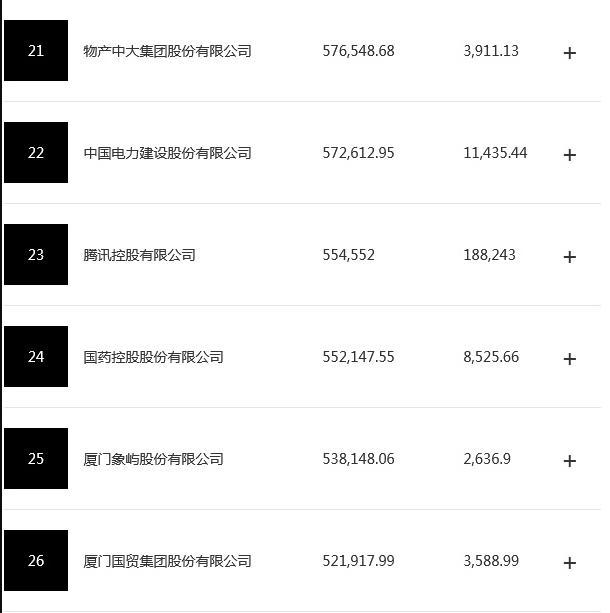Viewport: 610px width, 613px height.
Task: Click the rank 25 black square
Action: (36, 459)
